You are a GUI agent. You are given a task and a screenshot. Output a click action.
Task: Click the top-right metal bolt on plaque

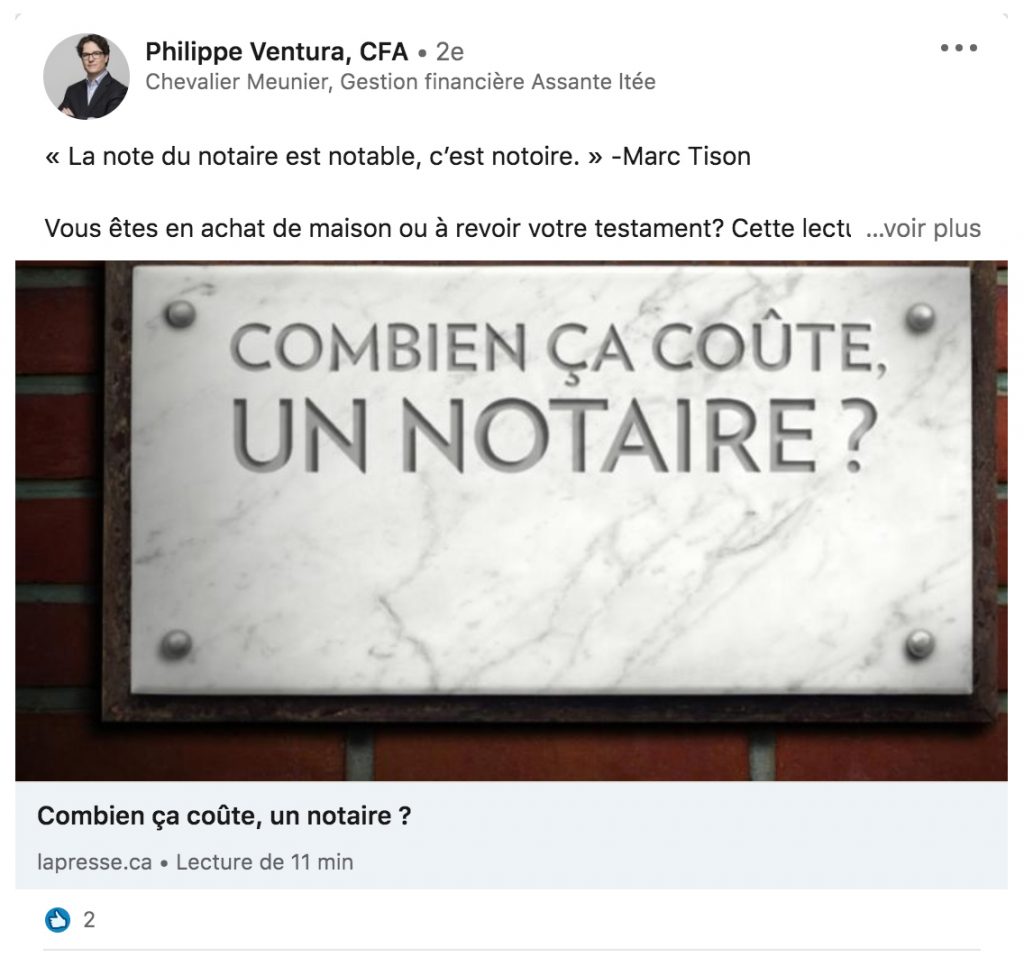pyautogui.click(x=920, y=317)
